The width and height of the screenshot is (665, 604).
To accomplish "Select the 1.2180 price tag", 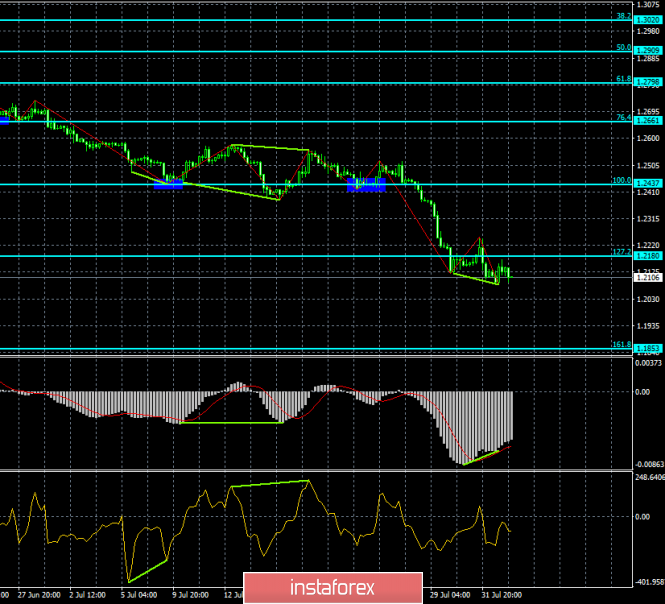I will pos(648,256).
